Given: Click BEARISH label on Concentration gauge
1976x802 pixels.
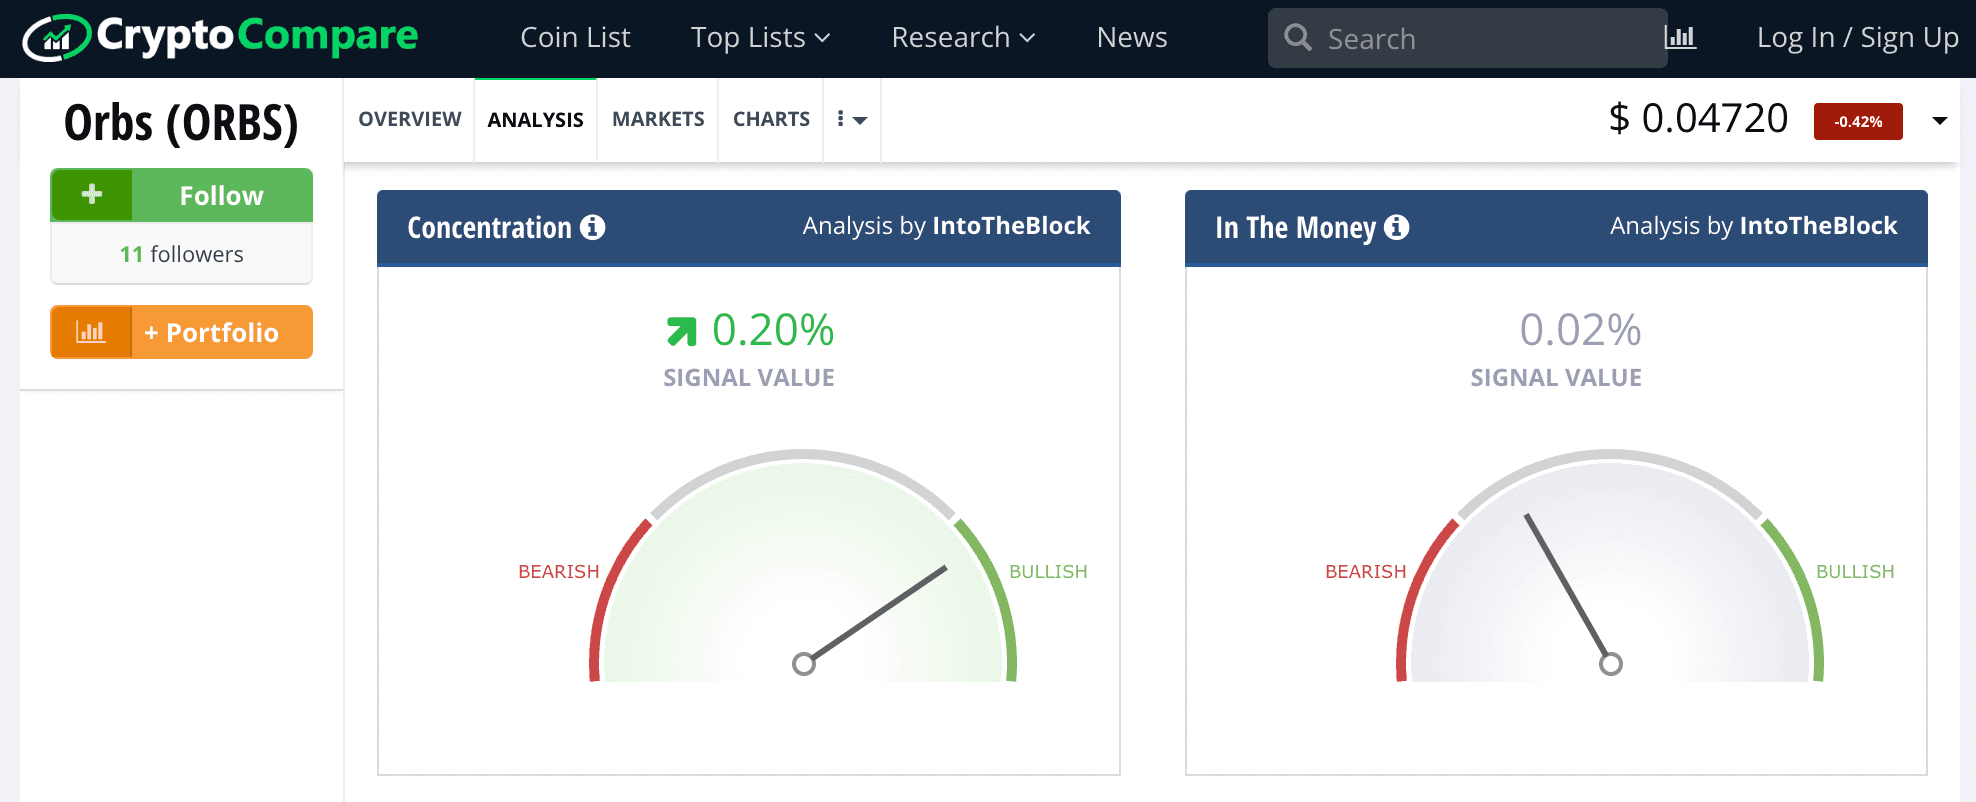Looking at the screenshot, I should (x=558, y=571).
